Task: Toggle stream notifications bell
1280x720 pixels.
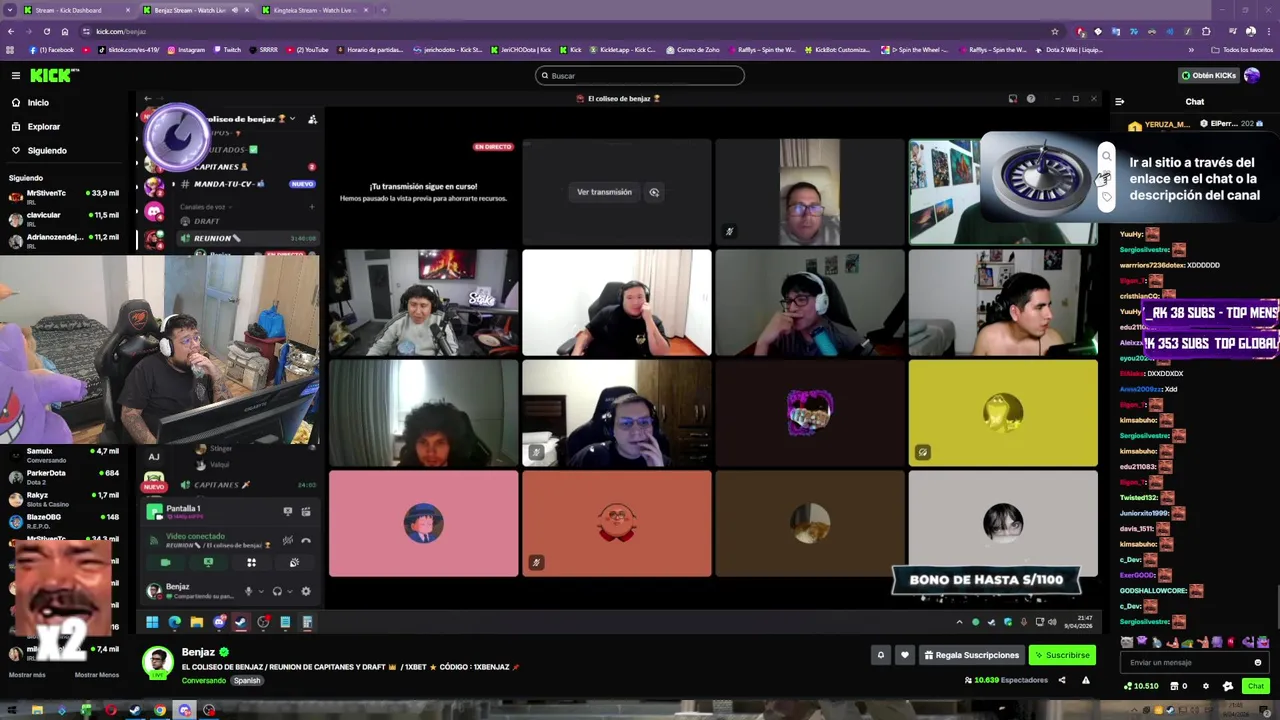Action: (x=881, y=655)
